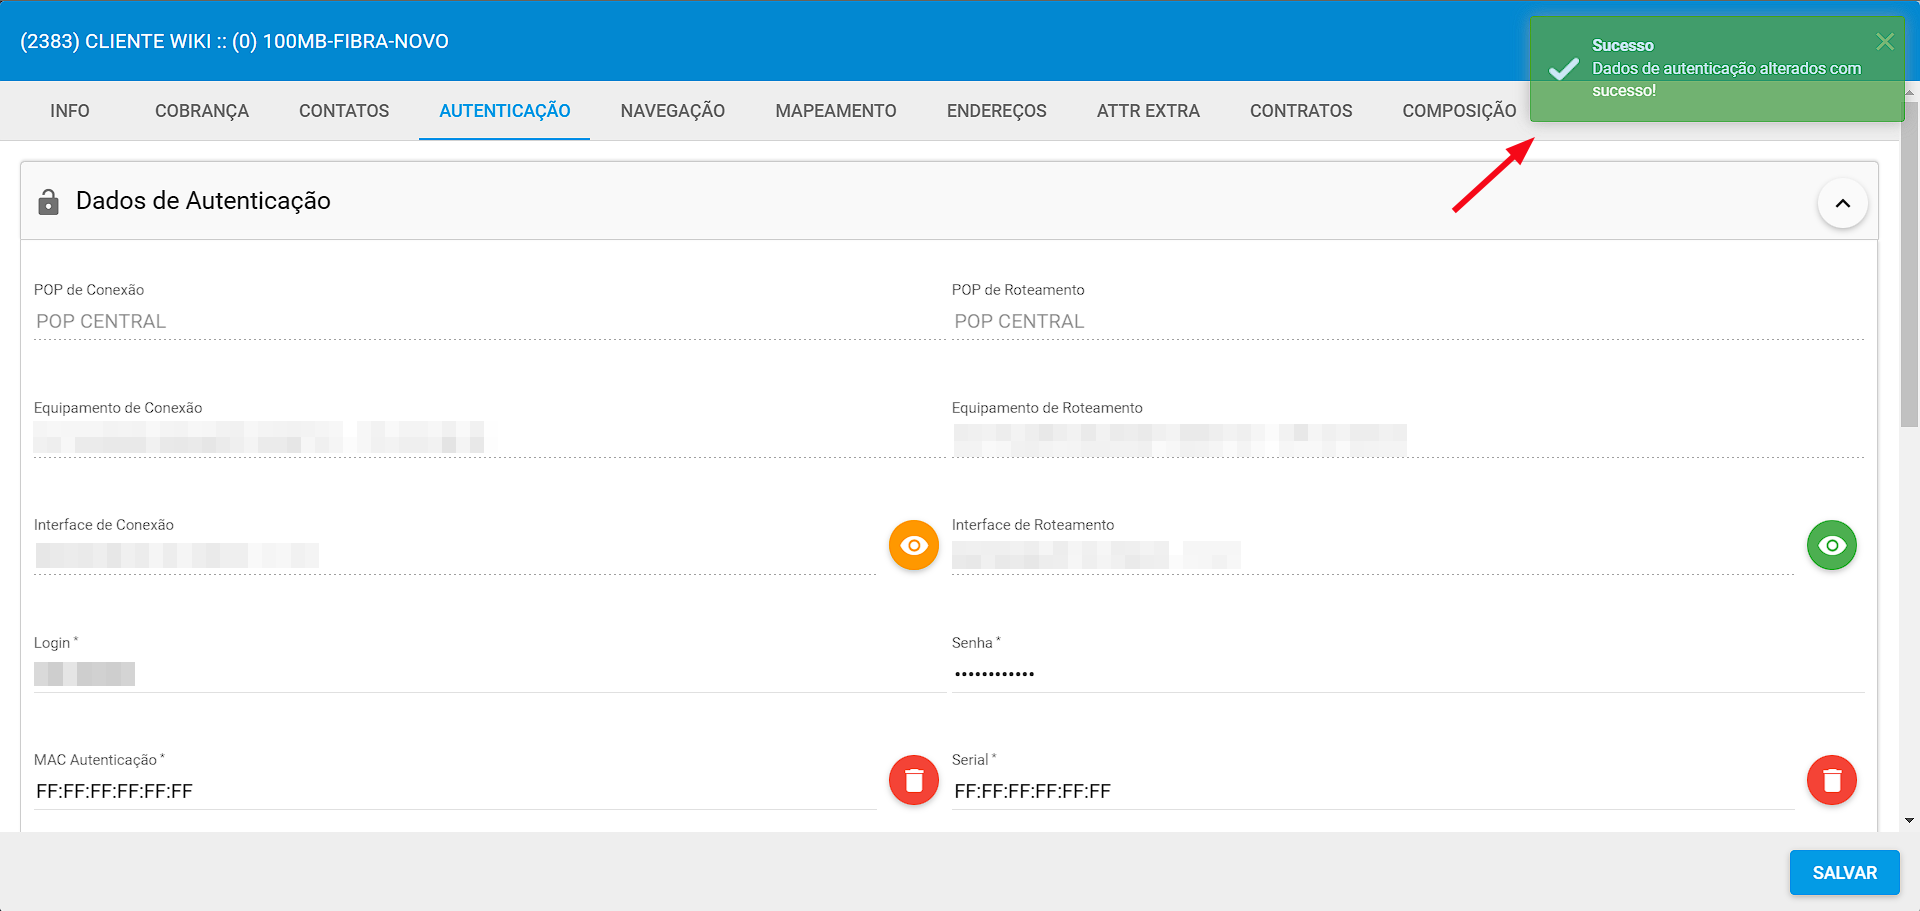Screen dimensions: 1920x911
Task: Open the POP de Roteamento field
Action: [x=1408, y=321]
